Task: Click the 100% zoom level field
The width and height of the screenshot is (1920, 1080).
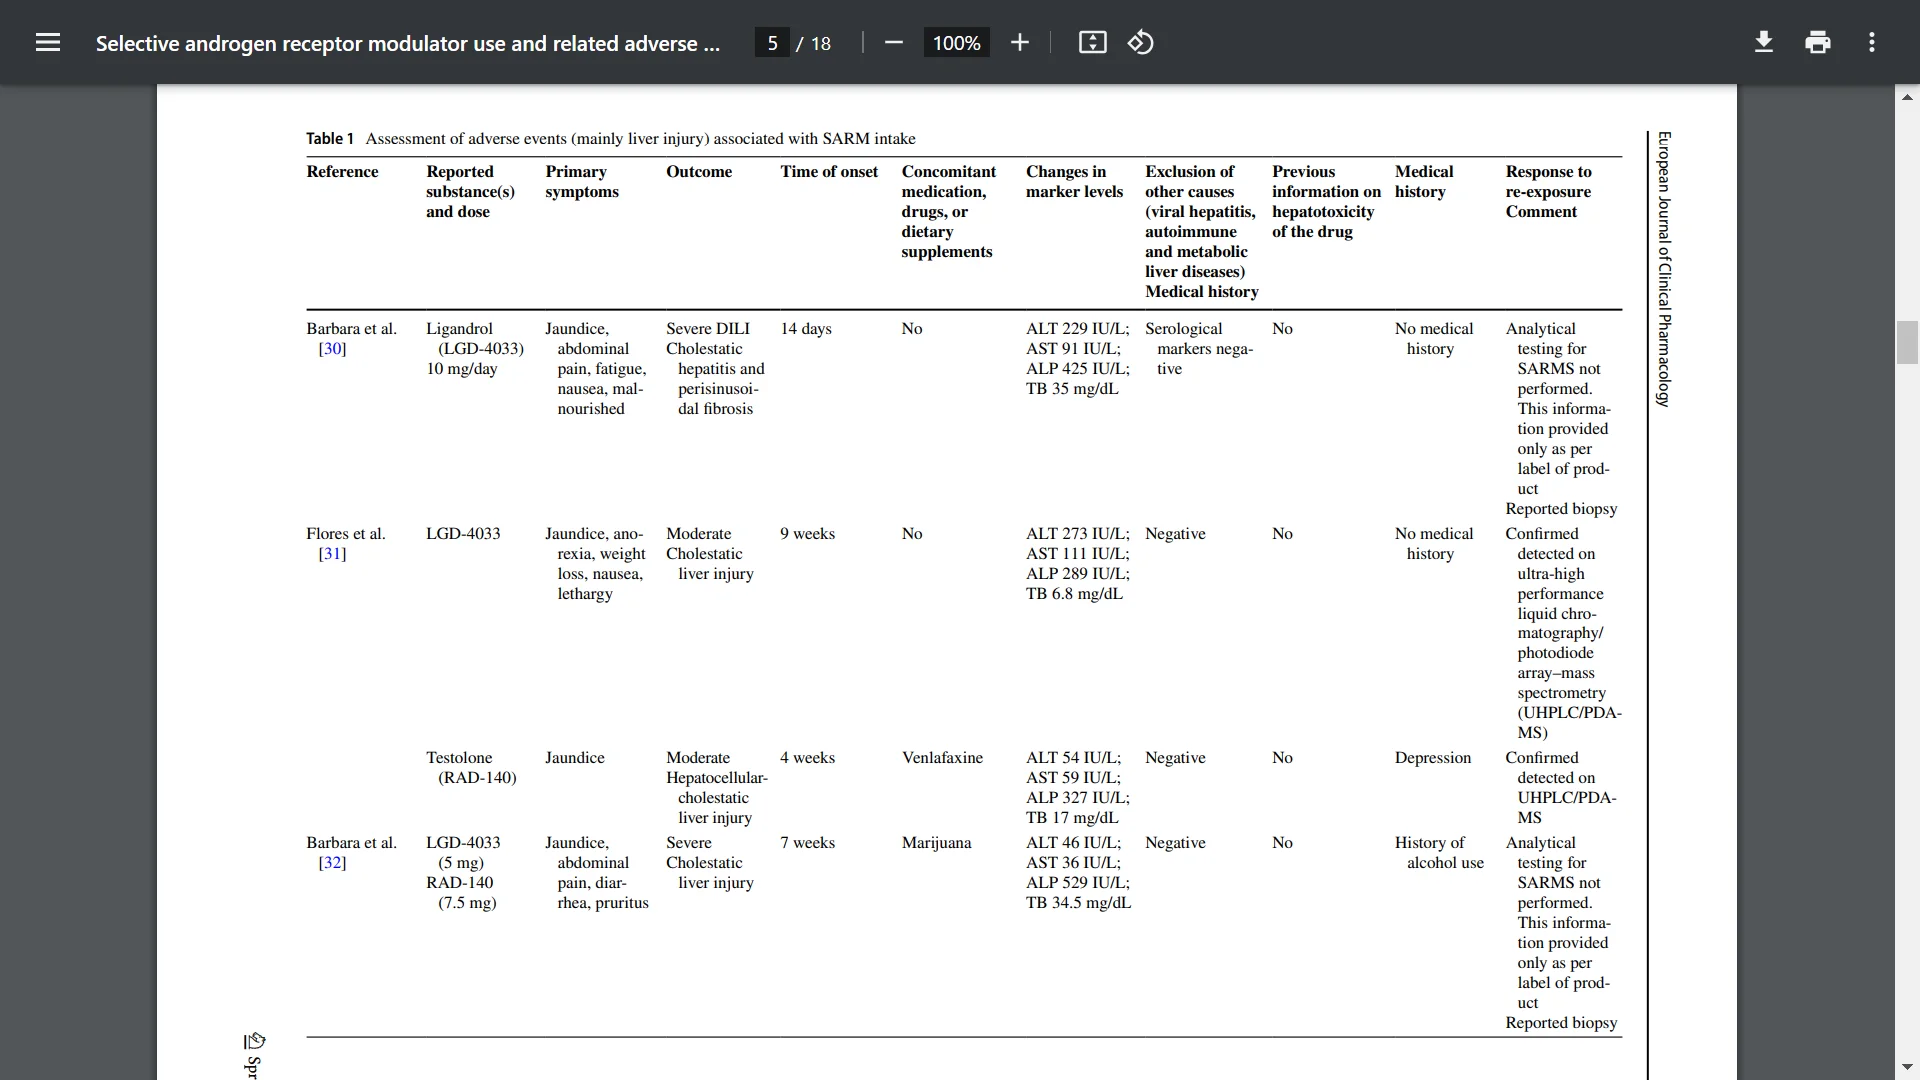Action: pos(956,43)
